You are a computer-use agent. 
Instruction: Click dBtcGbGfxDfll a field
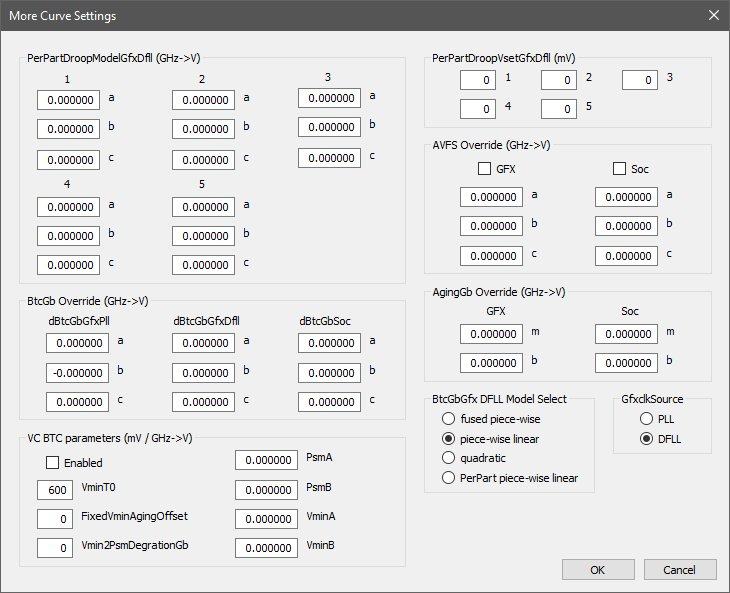(203, 343)
